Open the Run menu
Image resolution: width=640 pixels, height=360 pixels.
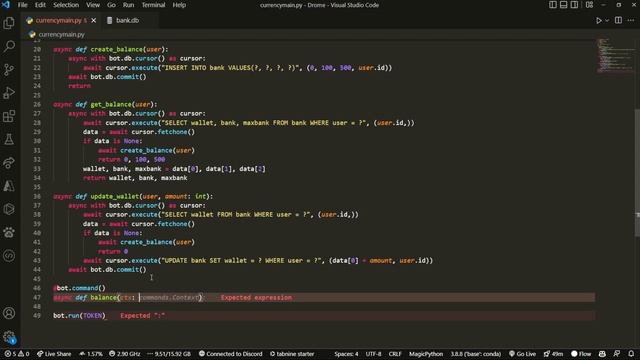[x=128, y=5]
